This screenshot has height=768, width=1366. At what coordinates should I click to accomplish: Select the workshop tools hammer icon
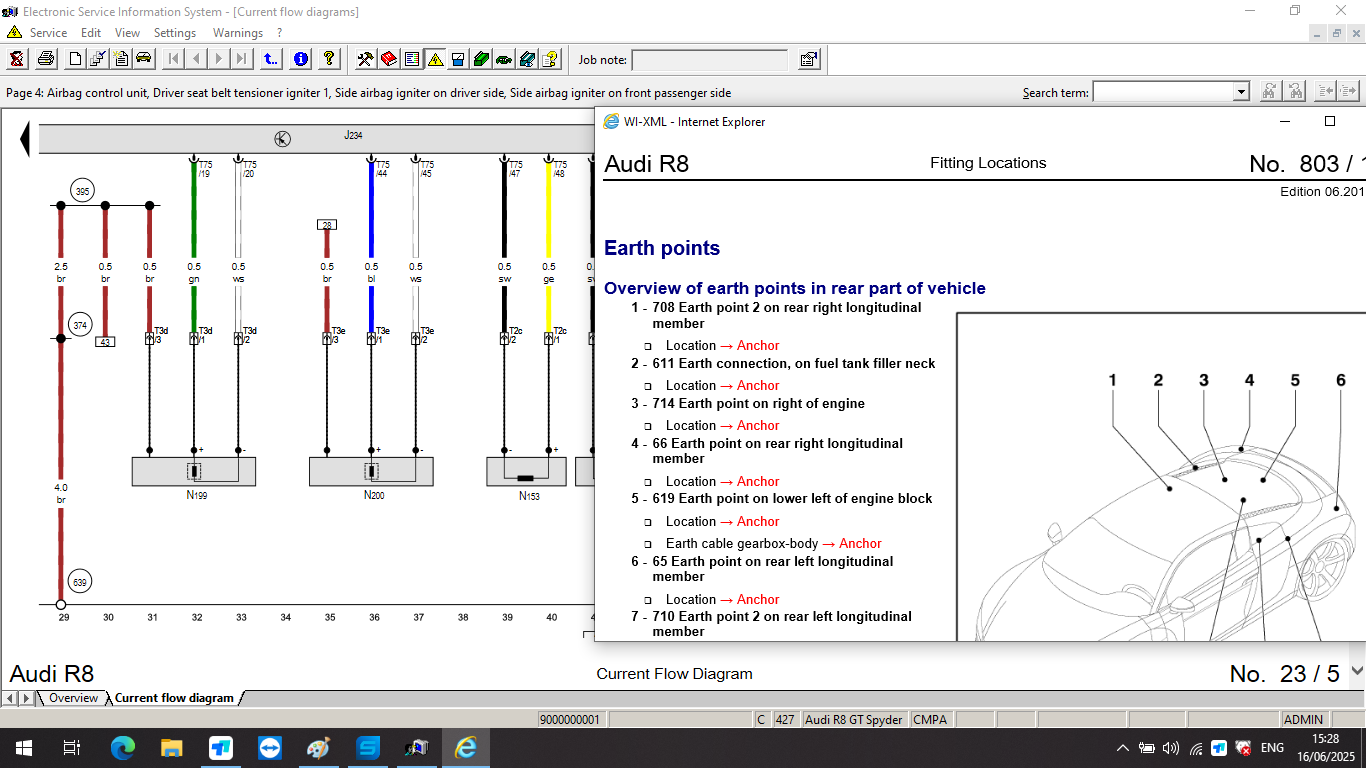tap(366, 59)
